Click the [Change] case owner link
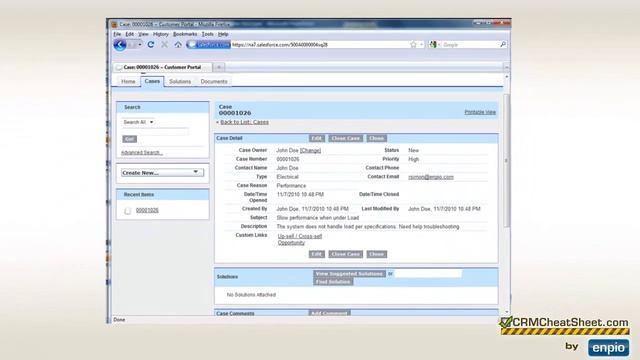 [x=310, y=151]
